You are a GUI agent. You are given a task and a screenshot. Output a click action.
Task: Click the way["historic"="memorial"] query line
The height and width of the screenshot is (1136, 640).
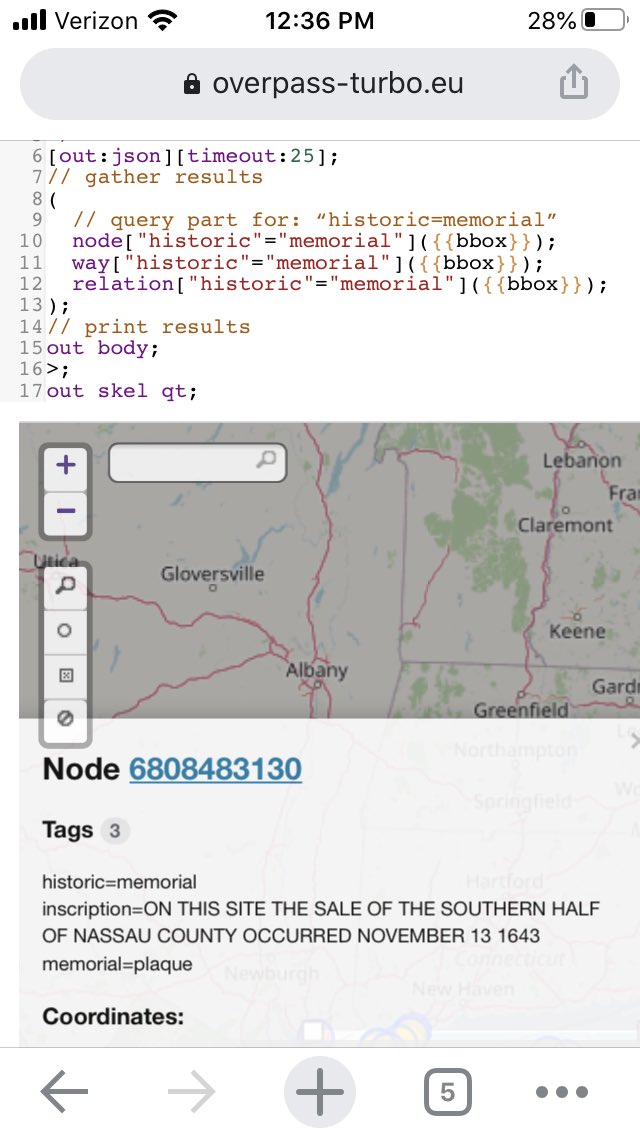click(307, 262)
